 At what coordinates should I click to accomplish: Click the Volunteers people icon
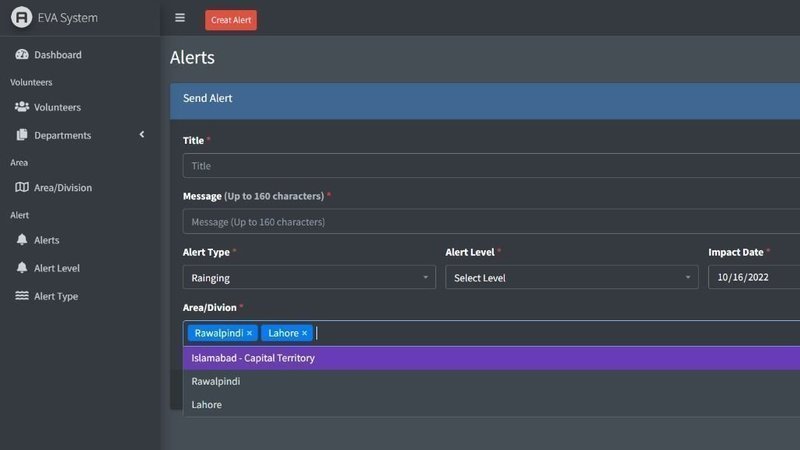(22, 107)
